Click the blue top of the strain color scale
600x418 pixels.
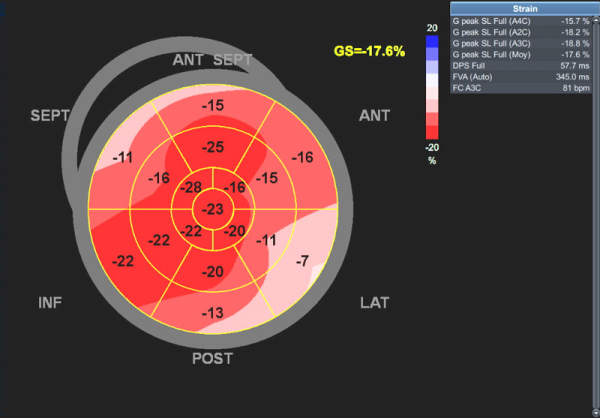click(432, 44)
